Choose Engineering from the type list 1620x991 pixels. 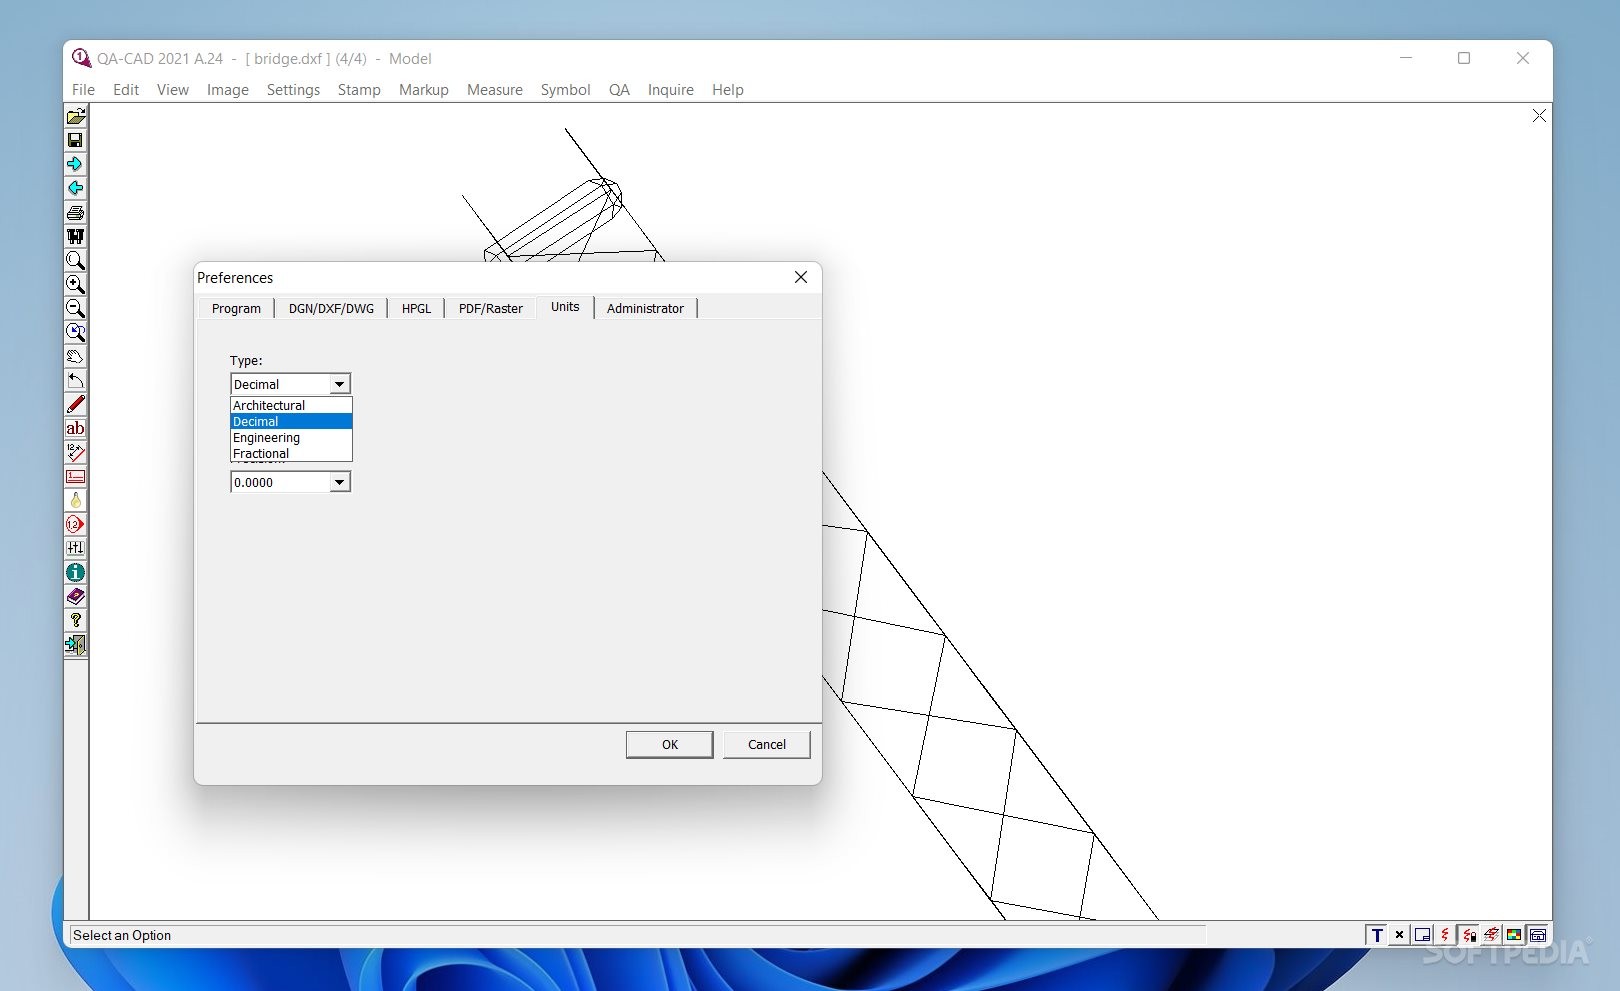[291, 437]
